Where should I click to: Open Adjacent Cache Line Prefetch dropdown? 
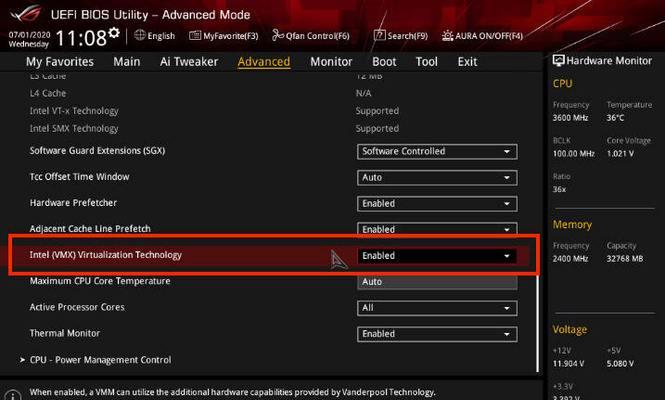(x=437, y=229)
